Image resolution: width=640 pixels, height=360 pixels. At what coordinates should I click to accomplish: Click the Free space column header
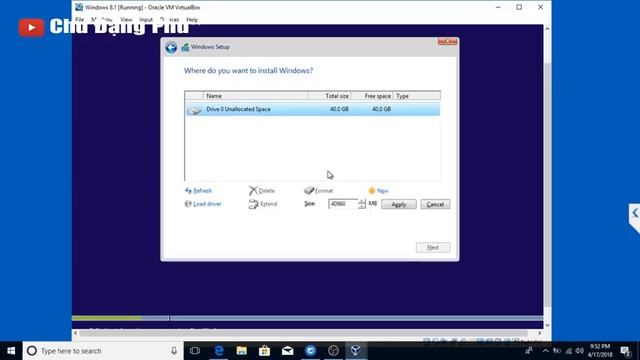click(372, 96)
